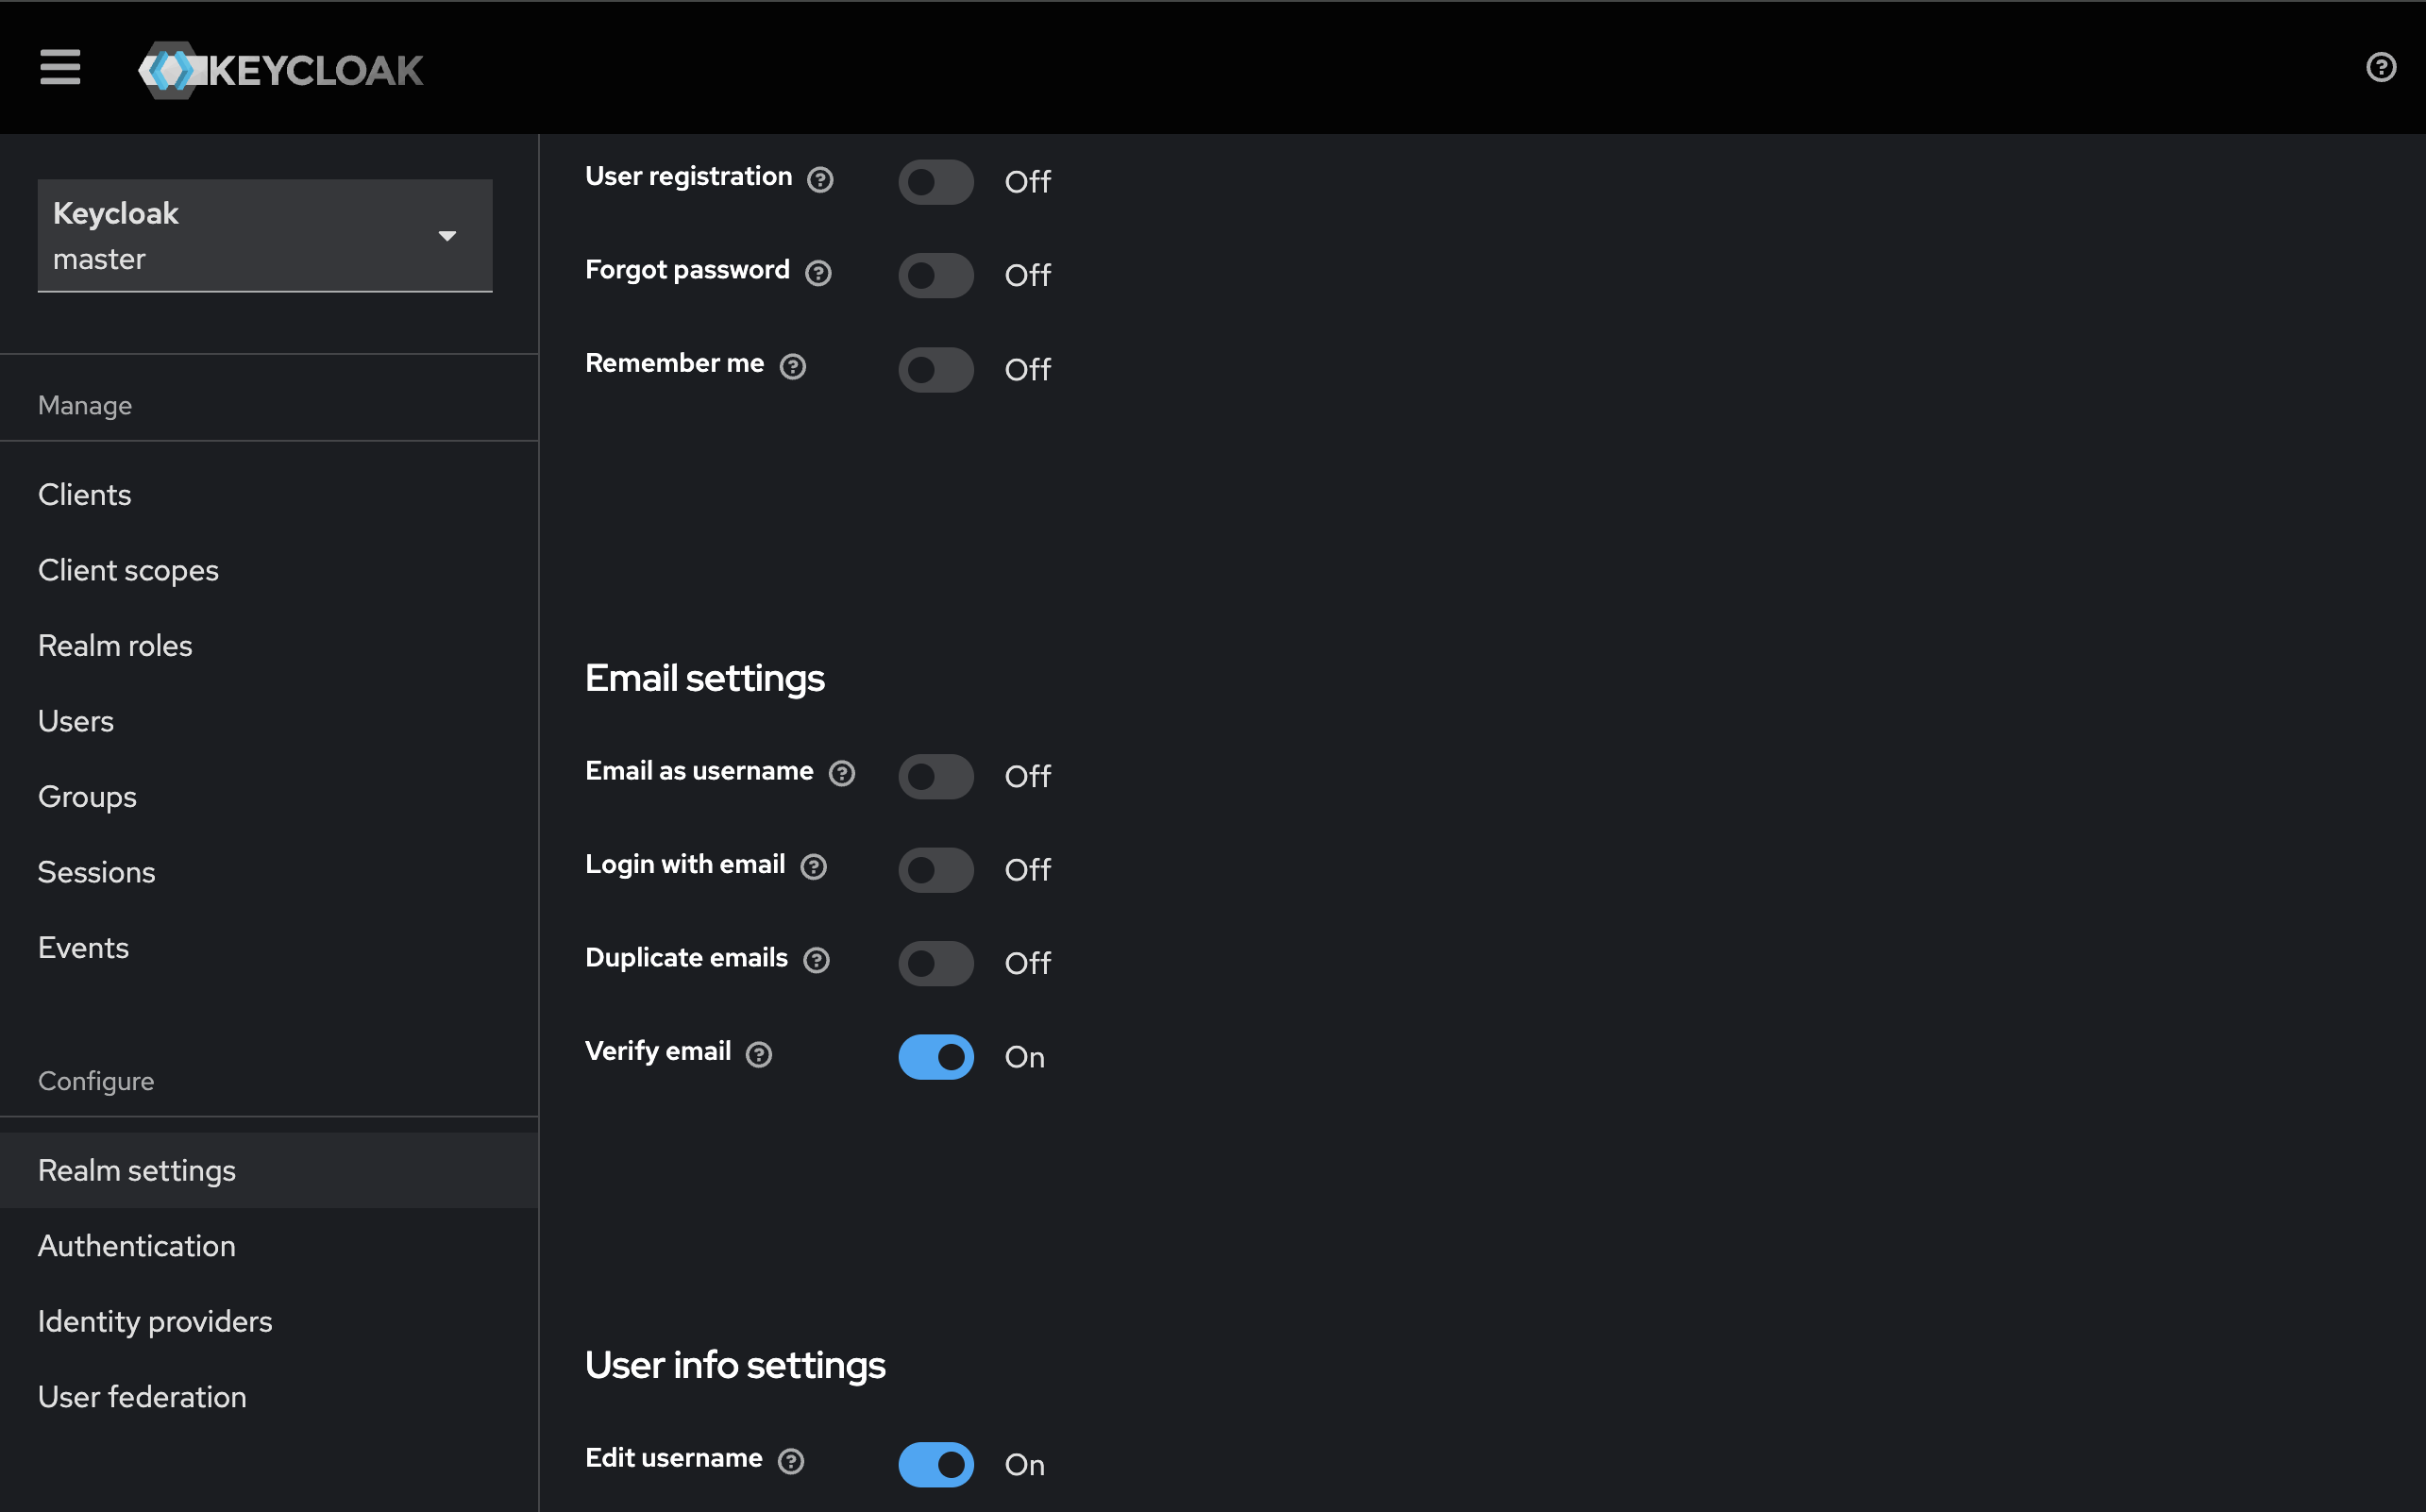Enable the Duplicate emails toggle
This screenshot has height=1512, width=2426.
coord(935,963)
